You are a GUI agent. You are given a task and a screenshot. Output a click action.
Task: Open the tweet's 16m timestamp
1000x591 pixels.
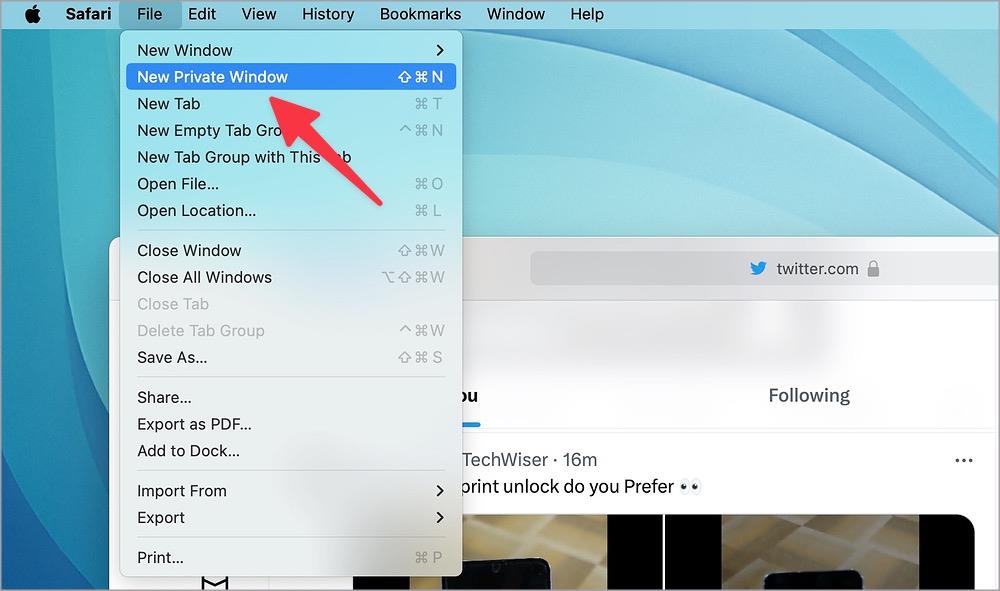[580, 460]
